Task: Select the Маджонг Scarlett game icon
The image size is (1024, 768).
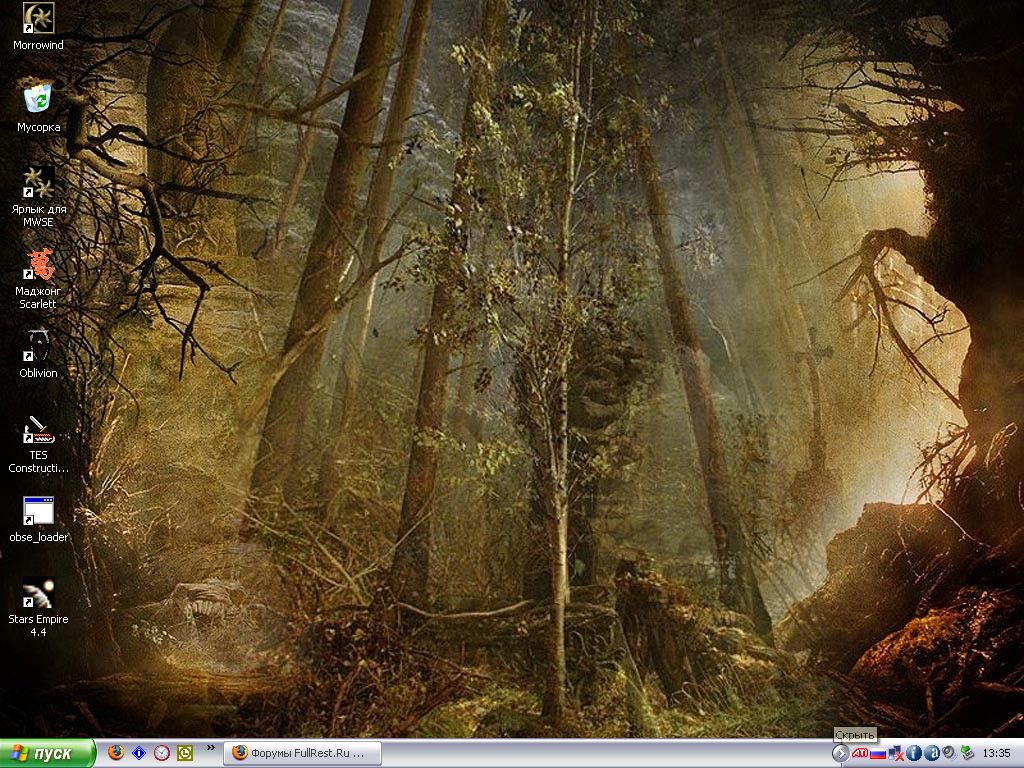Action: click(38, 265)
